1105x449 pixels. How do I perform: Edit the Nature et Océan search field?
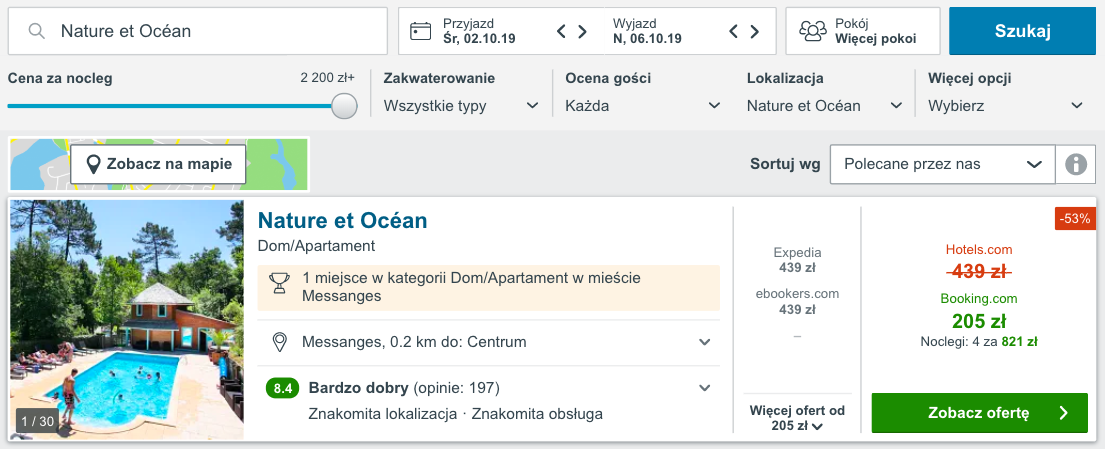tap(198, 31)
